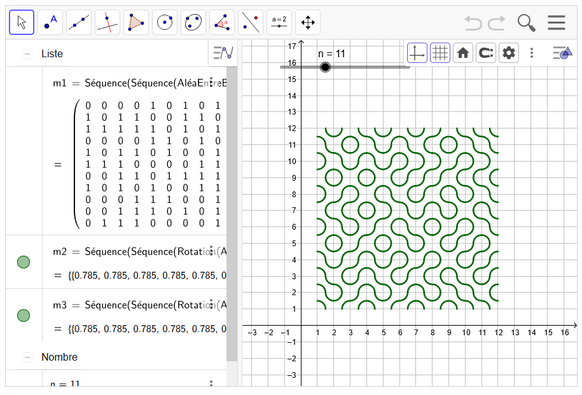Collapse the Nombre section
582x395 pixels.
coord(27,358)
